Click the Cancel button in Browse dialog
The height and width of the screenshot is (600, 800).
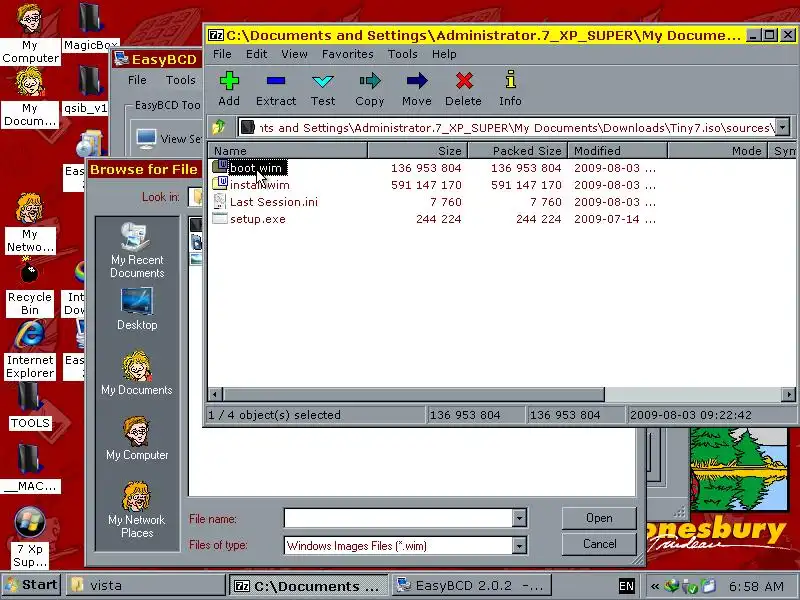(x=599, y=544)
